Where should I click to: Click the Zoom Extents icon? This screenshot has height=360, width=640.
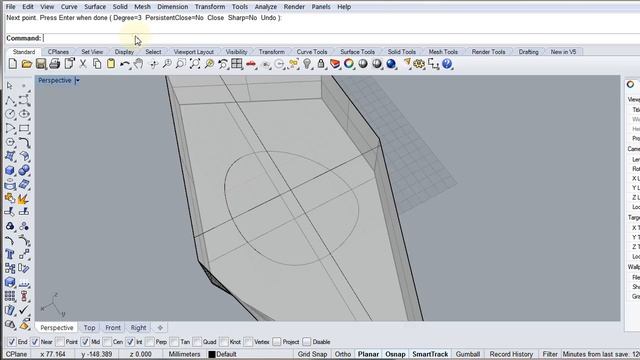[195, 64]
